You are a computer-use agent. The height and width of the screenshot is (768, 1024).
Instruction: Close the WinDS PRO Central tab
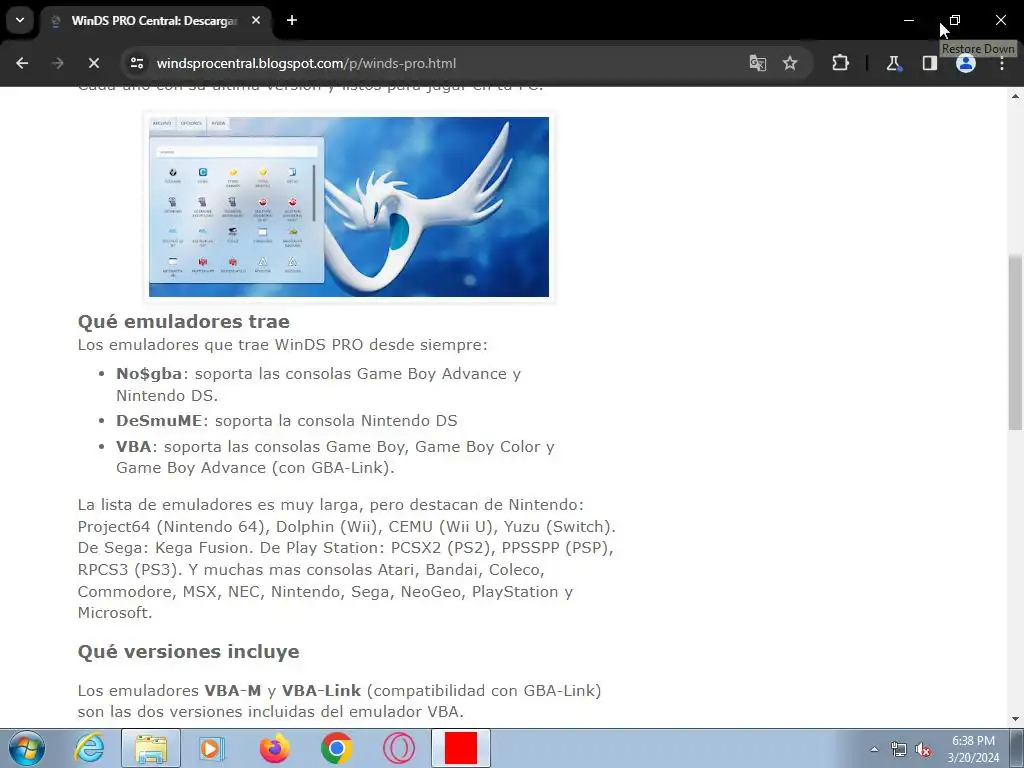[256, 20]
